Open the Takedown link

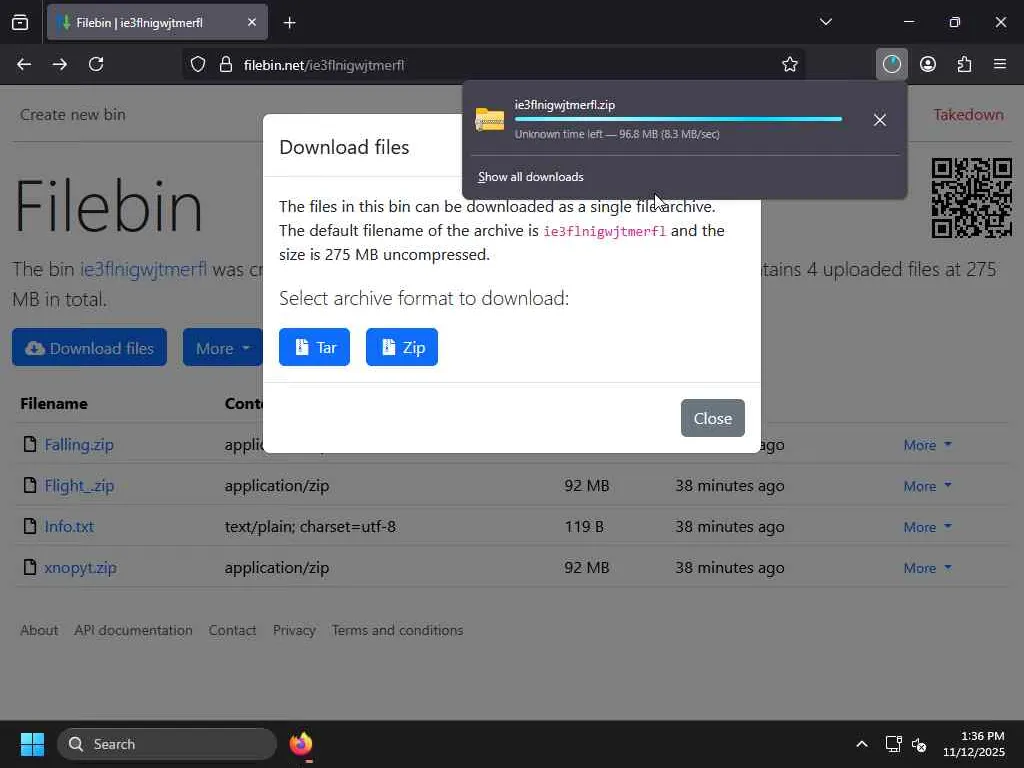pyautogui.click(x=968, y=114)
